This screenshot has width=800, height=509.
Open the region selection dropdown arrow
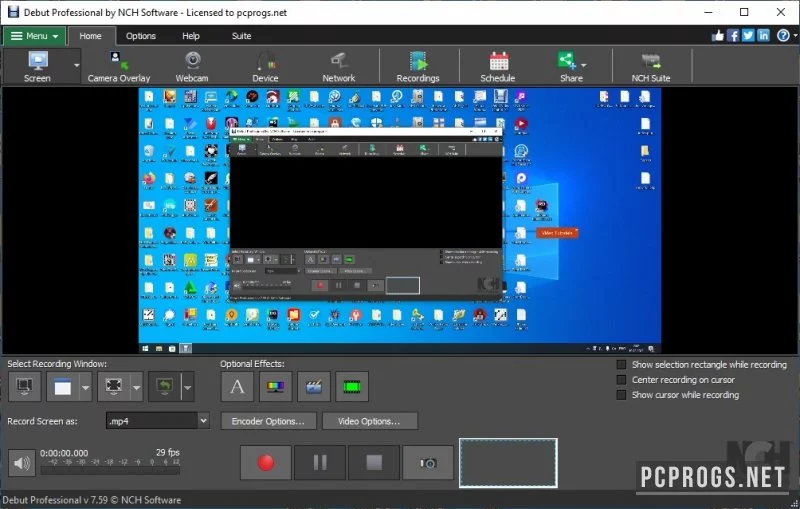[x=137, y=387]
